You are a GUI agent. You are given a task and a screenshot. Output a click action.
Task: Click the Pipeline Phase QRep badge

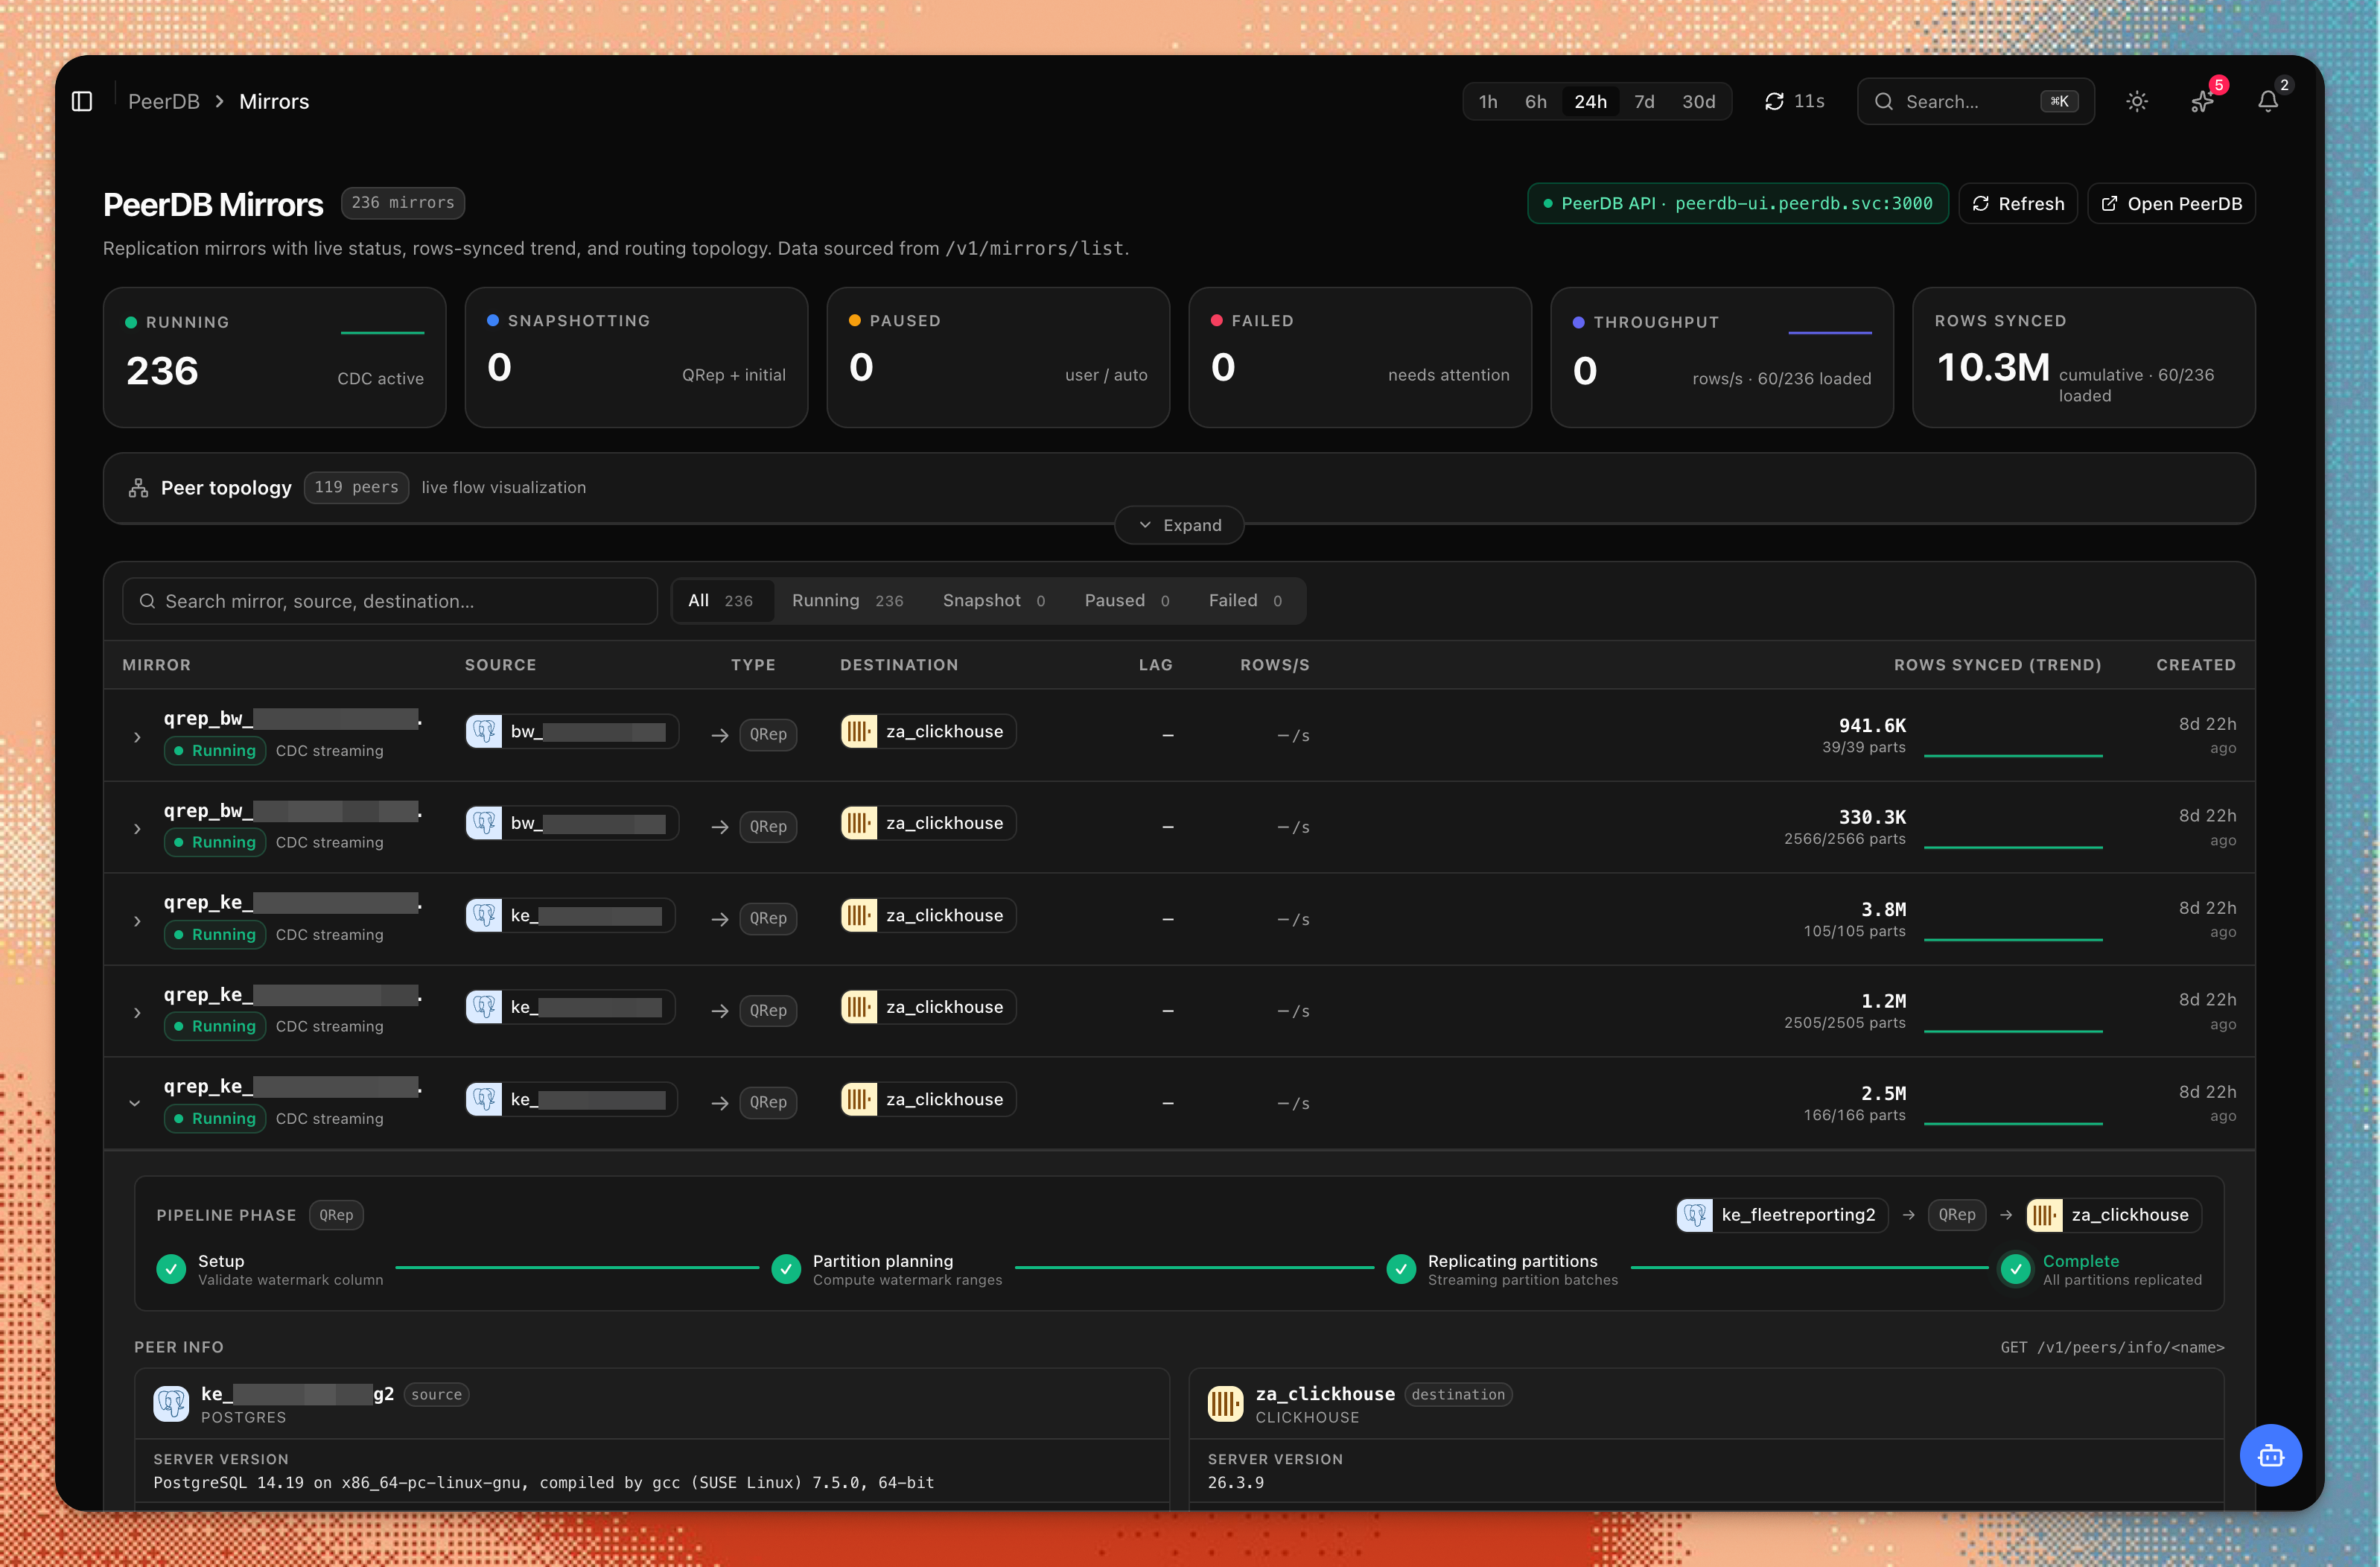coord(336,1215)
